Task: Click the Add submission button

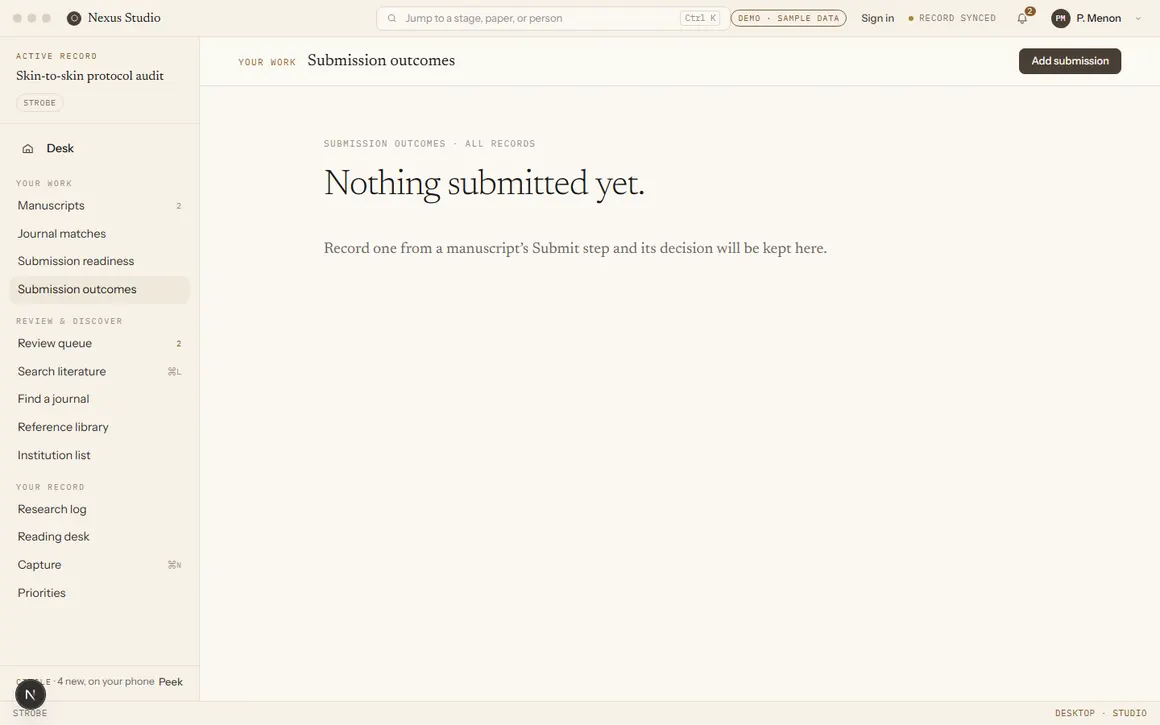Action: click(x=1070, y=61)
